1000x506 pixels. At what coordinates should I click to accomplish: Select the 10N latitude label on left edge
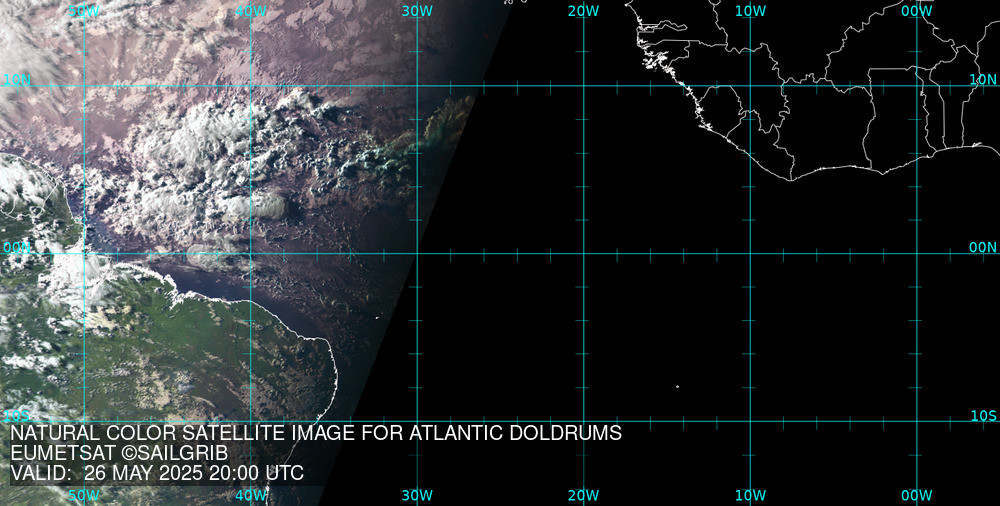click(x=17, y=80)
